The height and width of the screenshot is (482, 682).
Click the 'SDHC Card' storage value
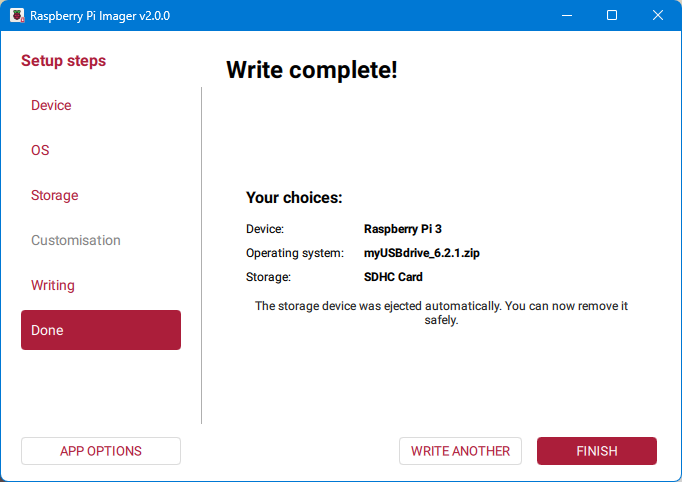point(393,277)
